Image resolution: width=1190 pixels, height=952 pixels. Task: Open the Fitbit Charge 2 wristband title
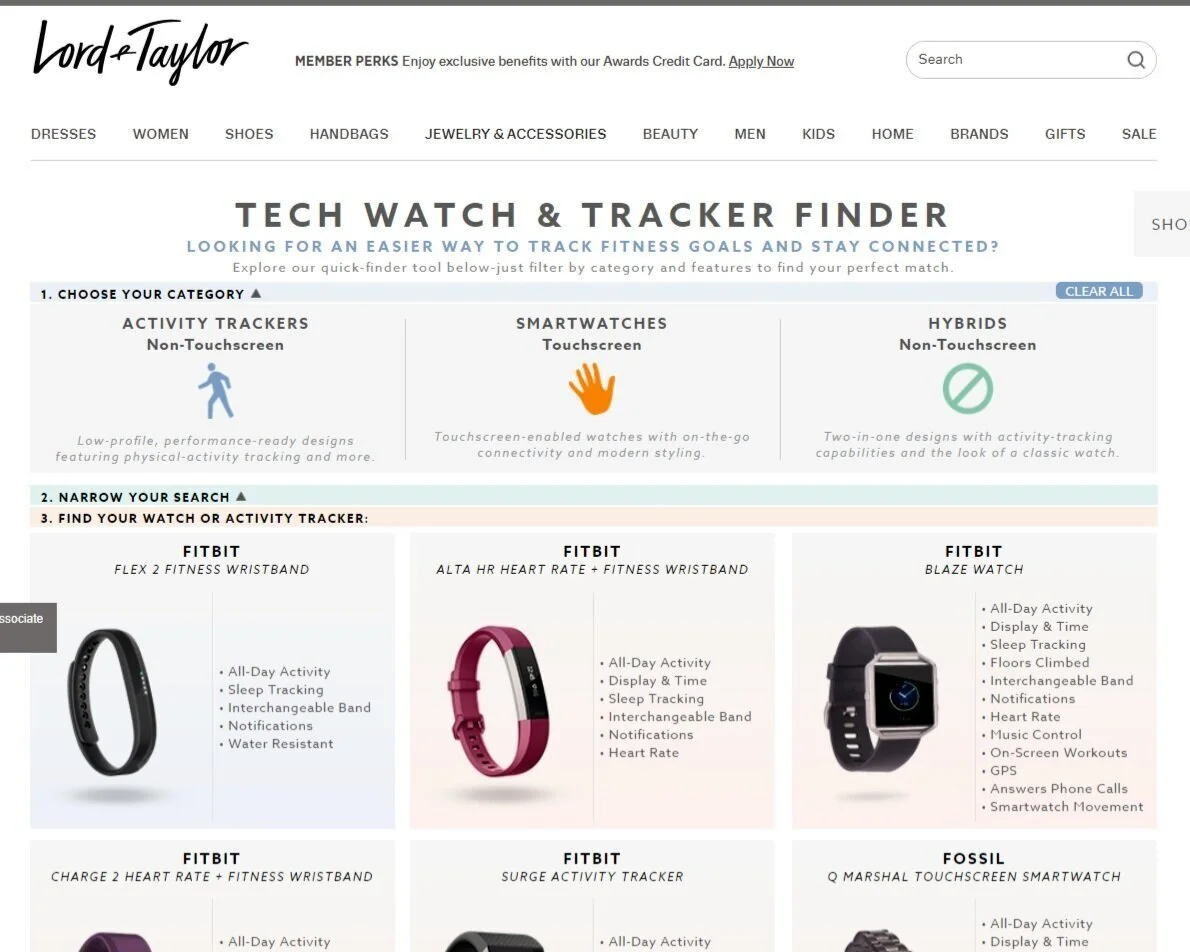[x=212, y=867]
